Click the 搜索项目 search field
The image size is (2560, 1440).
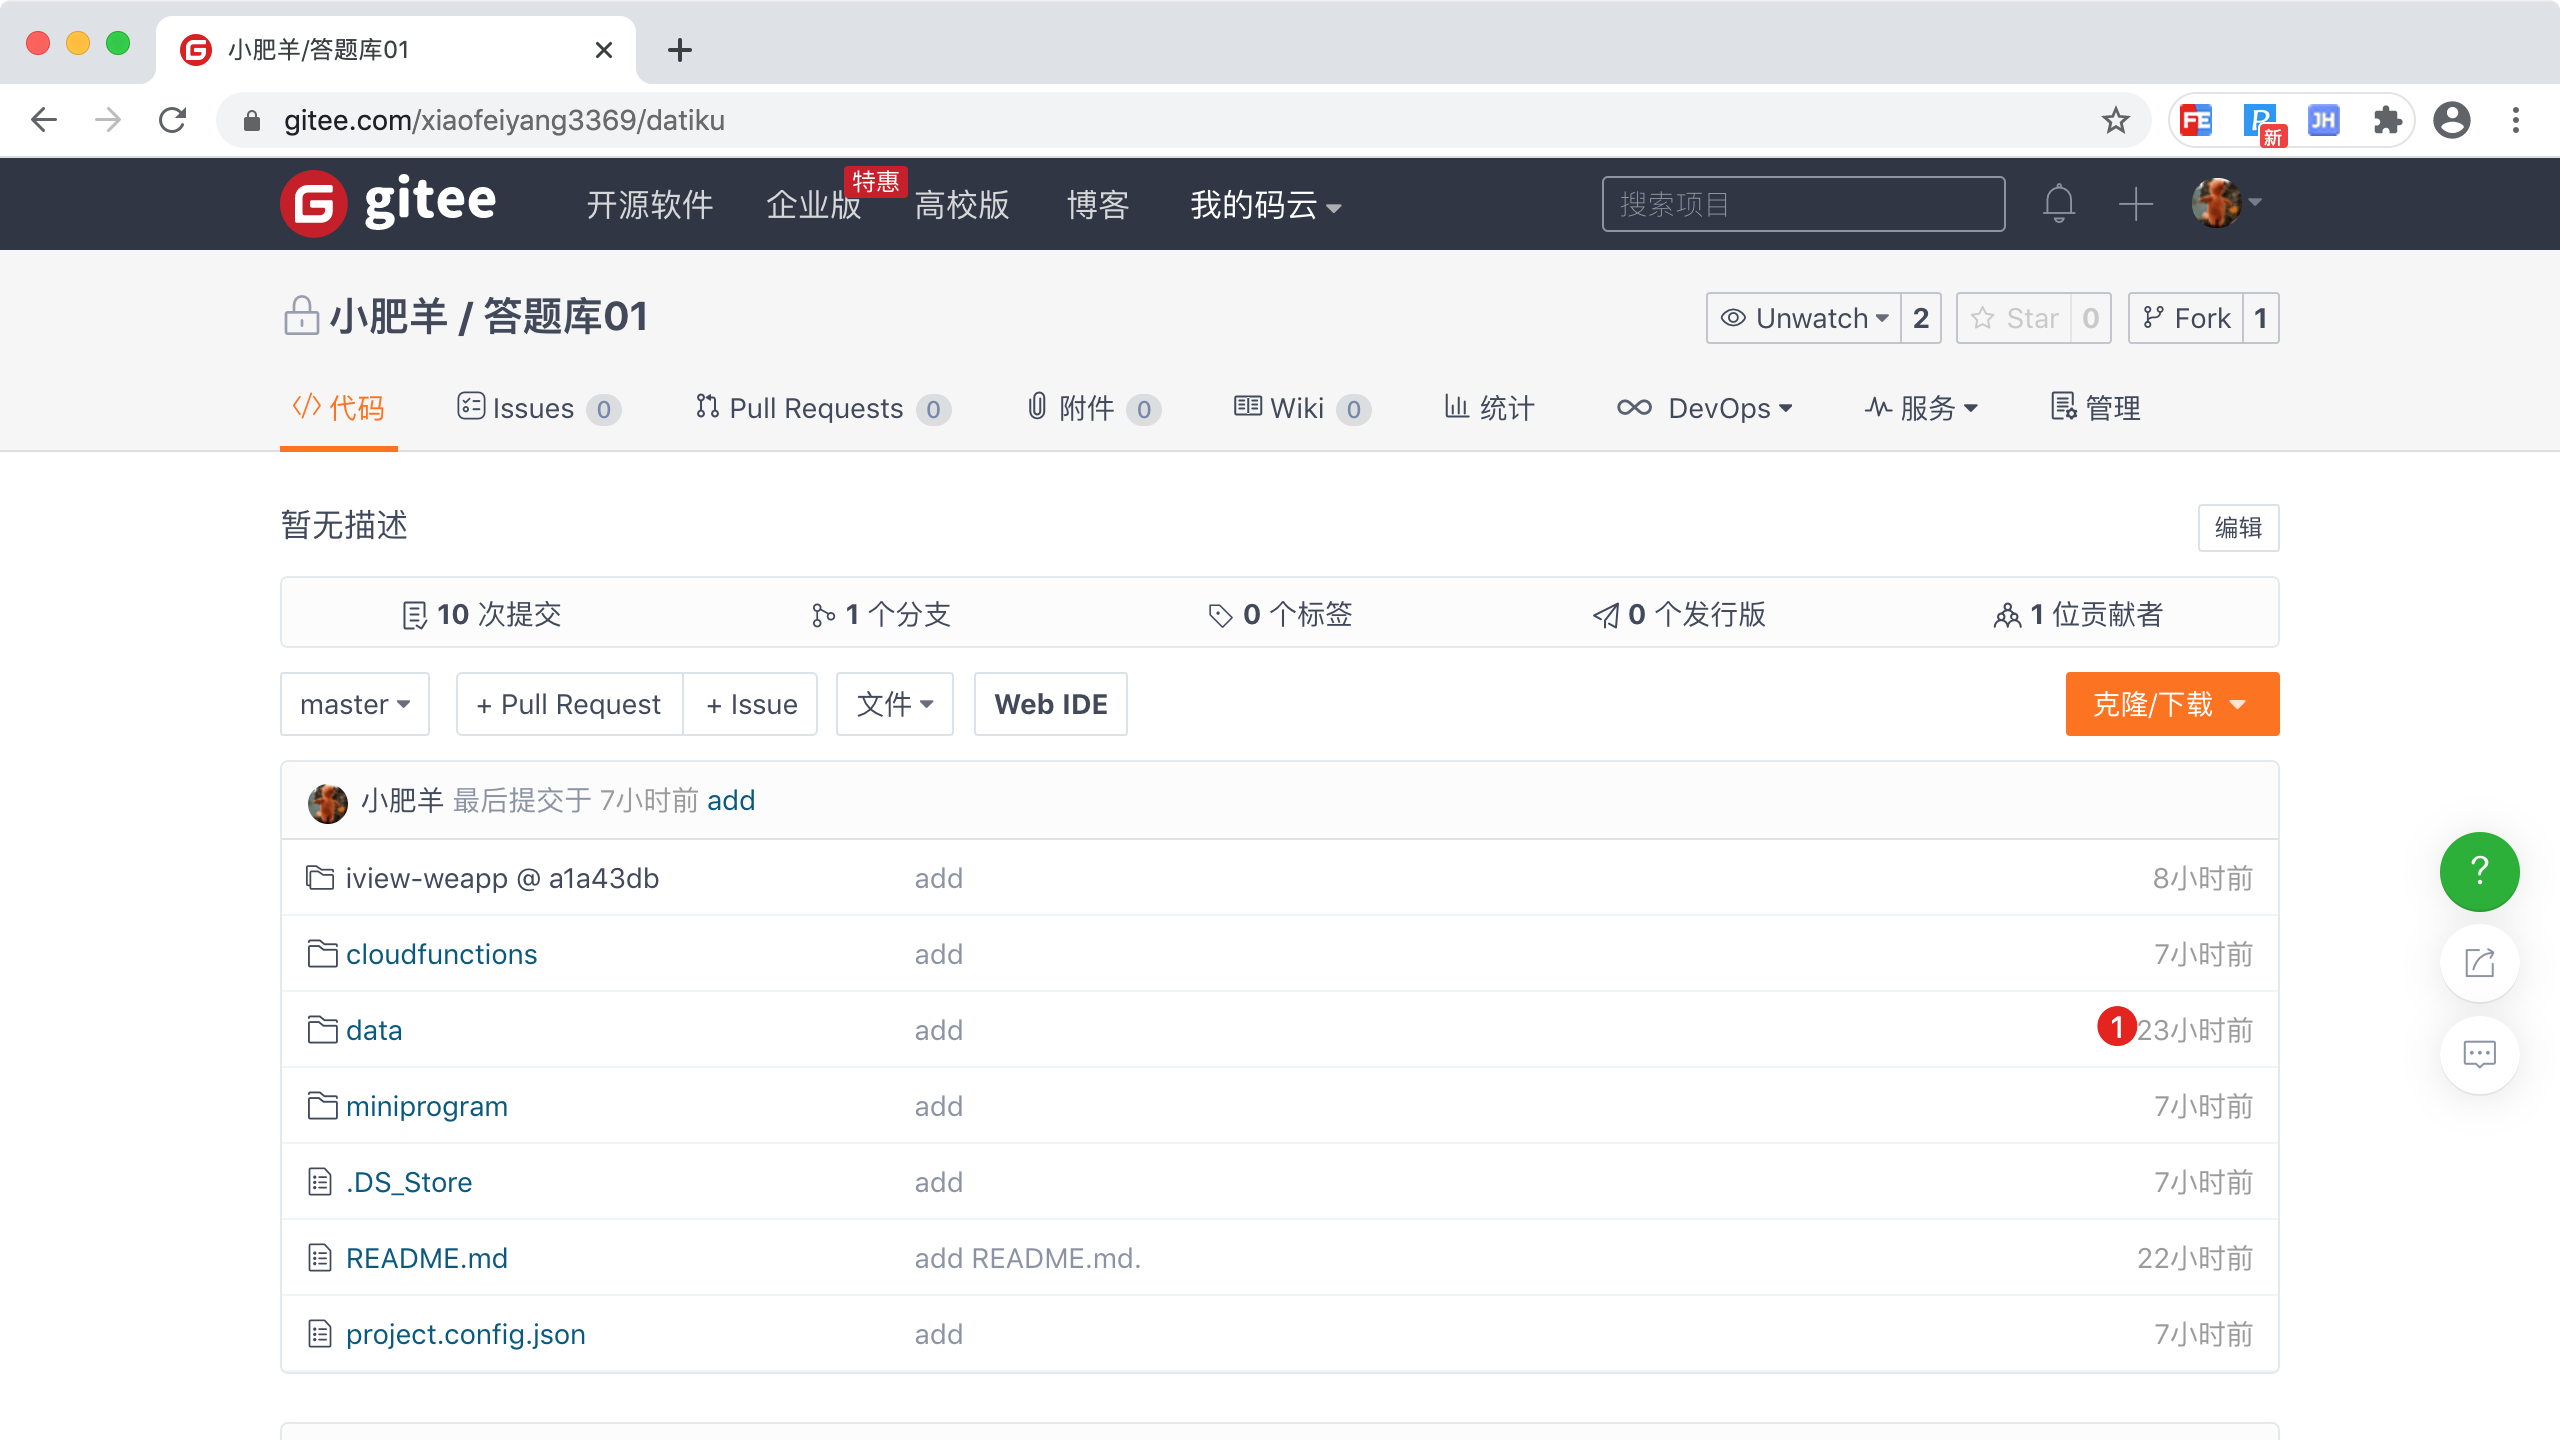[x=1802, y=204]
